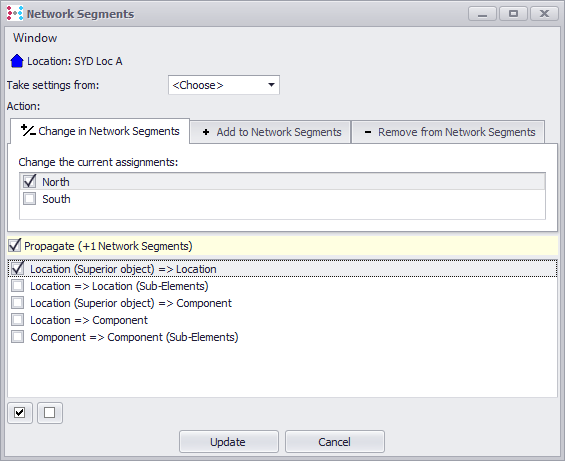Click the blue house location icon

pyautogui.click(x=17, y=61)
